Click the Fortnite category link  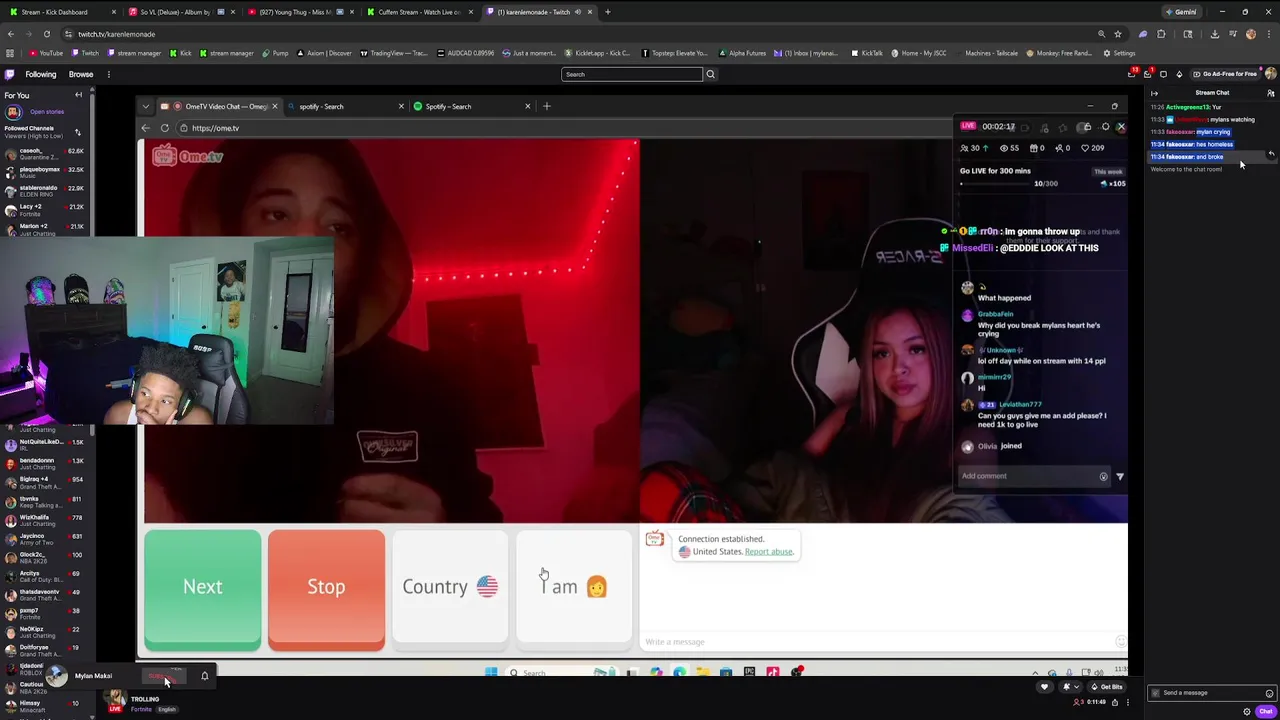(x=141, y=709)
